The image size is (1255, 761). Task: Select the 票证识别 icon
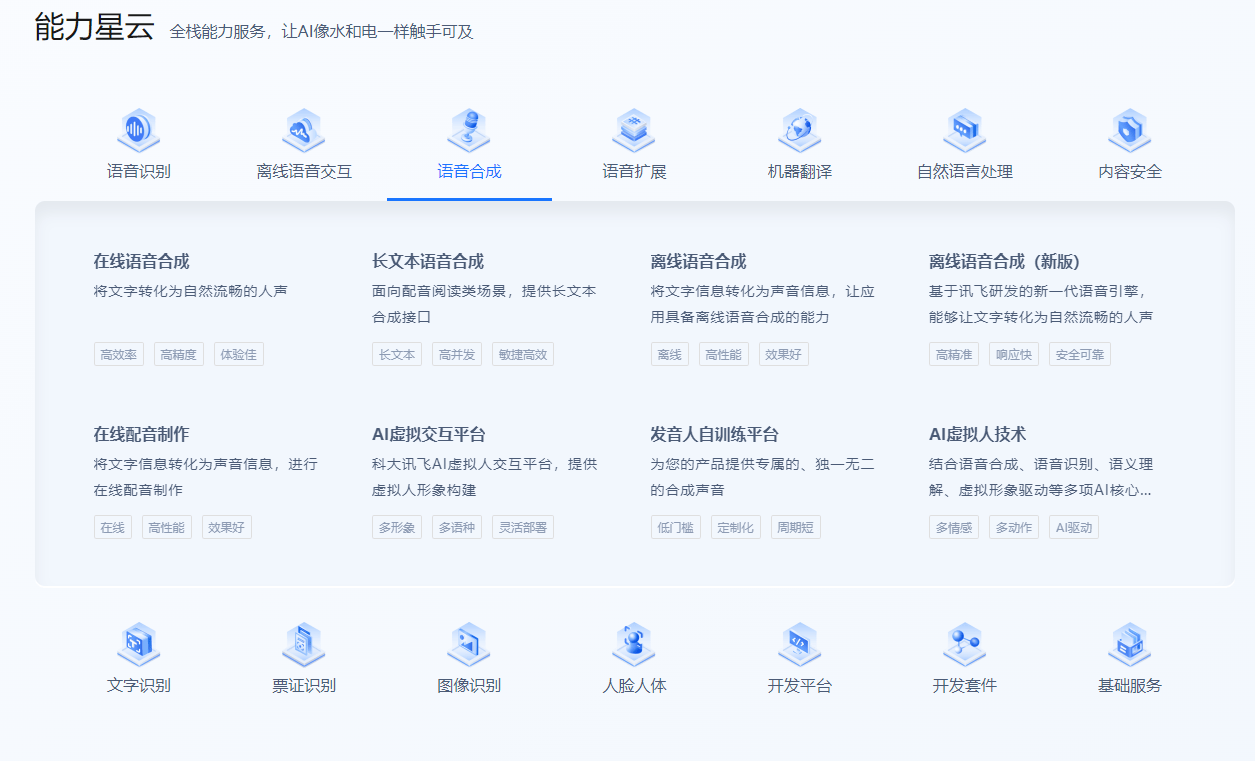[303, 644]
